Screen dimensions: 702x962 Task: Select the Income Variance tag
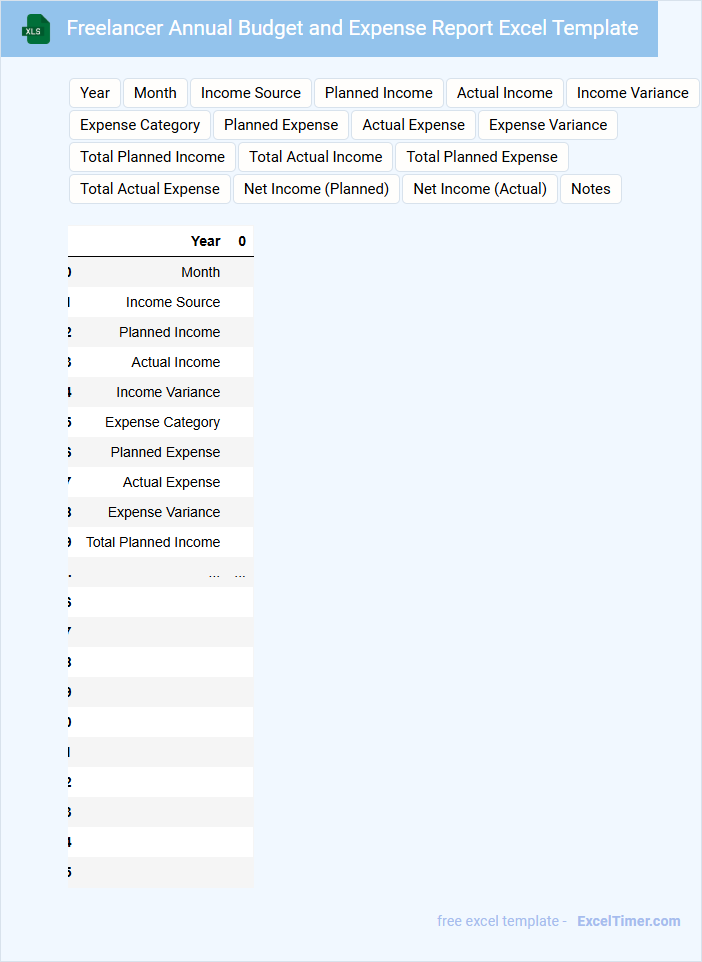(632, 93)
